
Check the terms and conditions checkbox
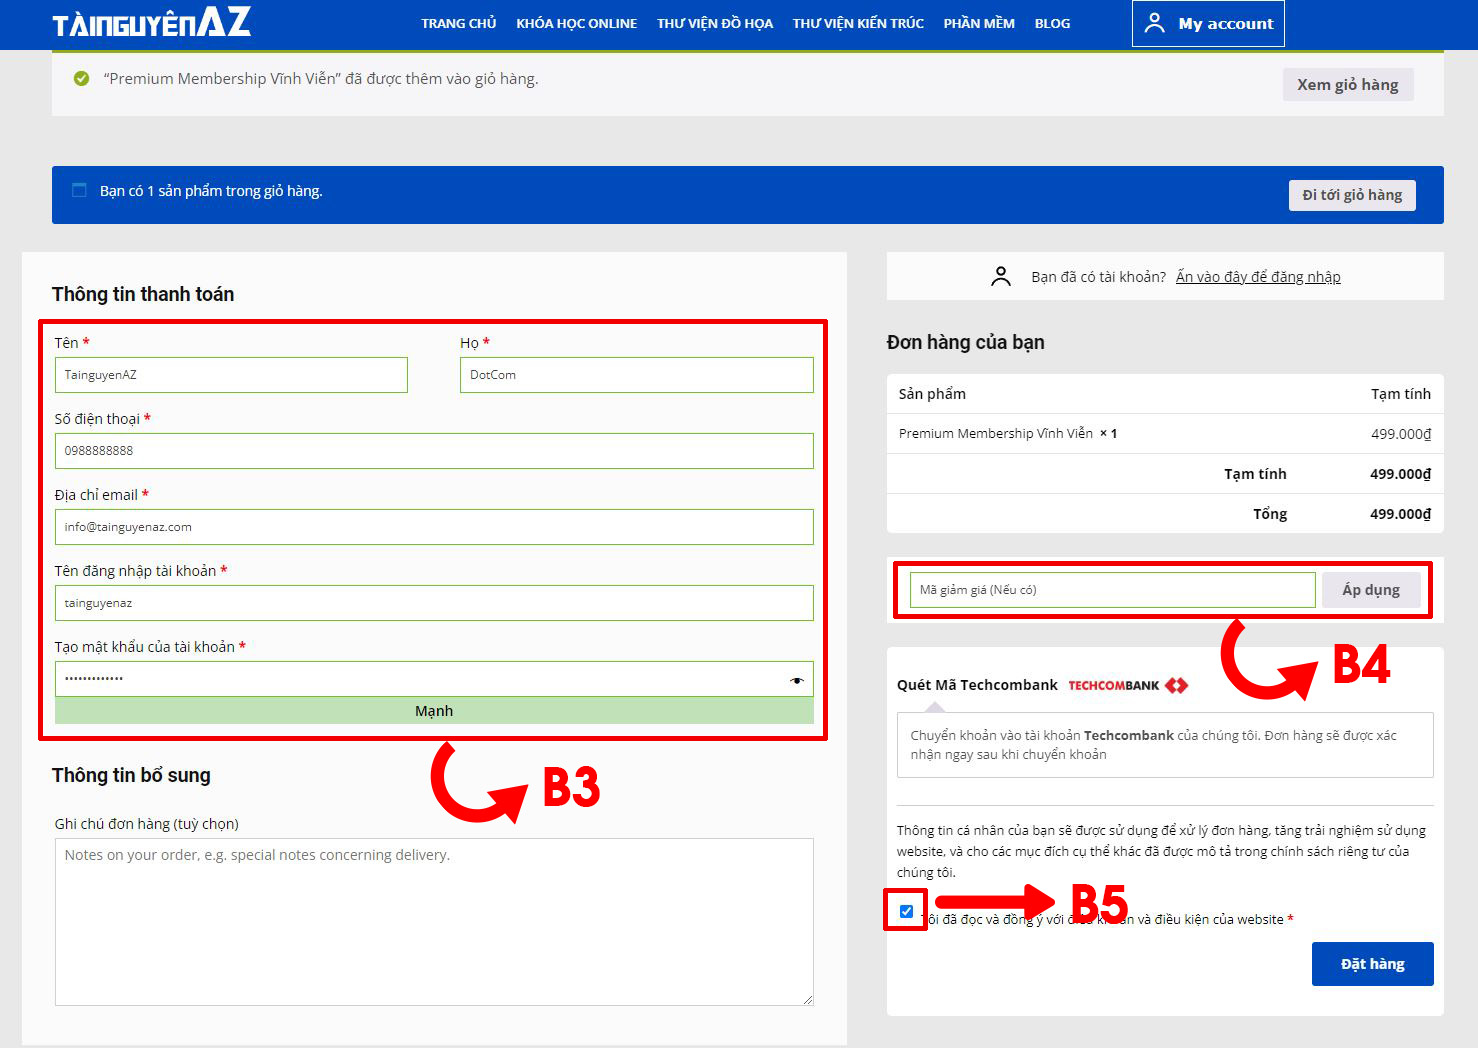pos(906,911)
